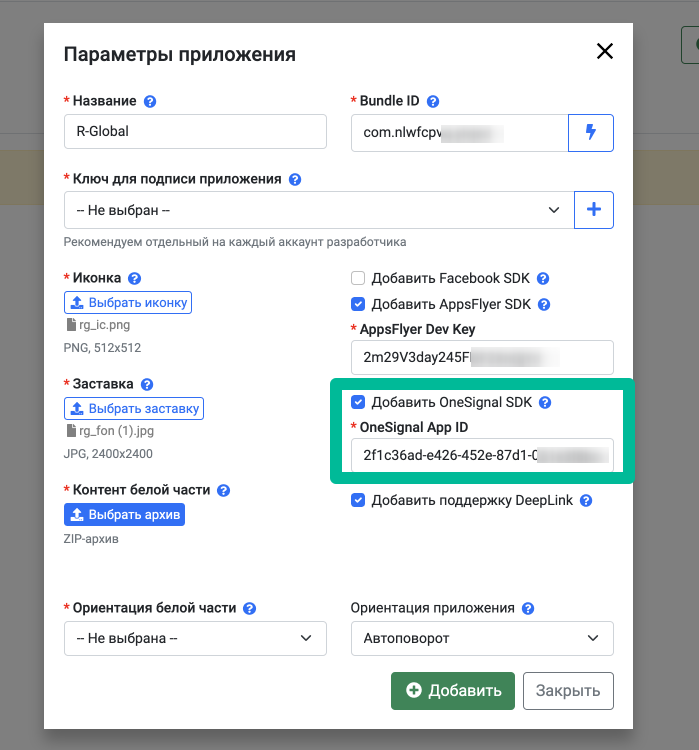This screenshot has height=750, width=699.
Task: Open help tooltip for Иконка
Action: (134, 278)
